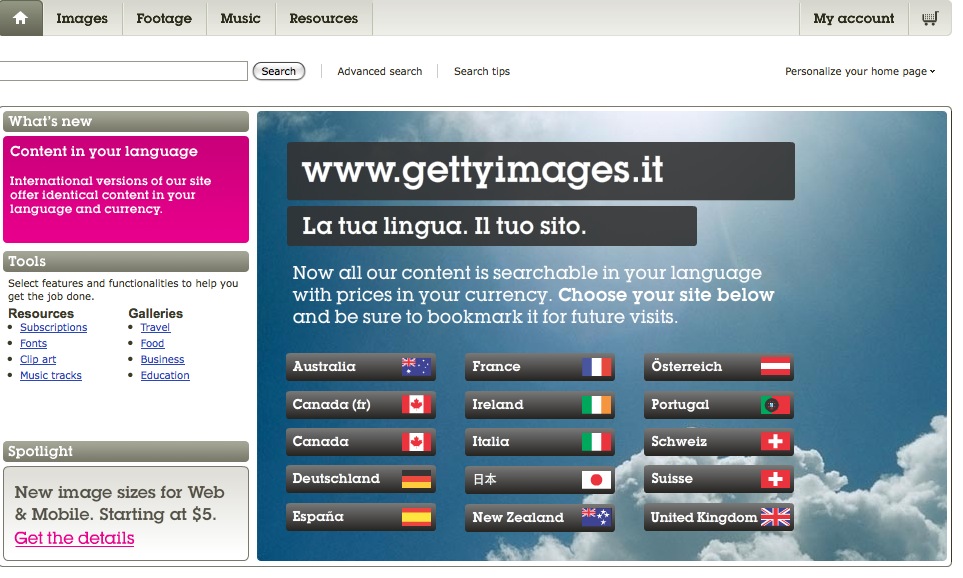Open the Clip art link
The height and width of the screenshot is (578, 963).
(38, 359)
